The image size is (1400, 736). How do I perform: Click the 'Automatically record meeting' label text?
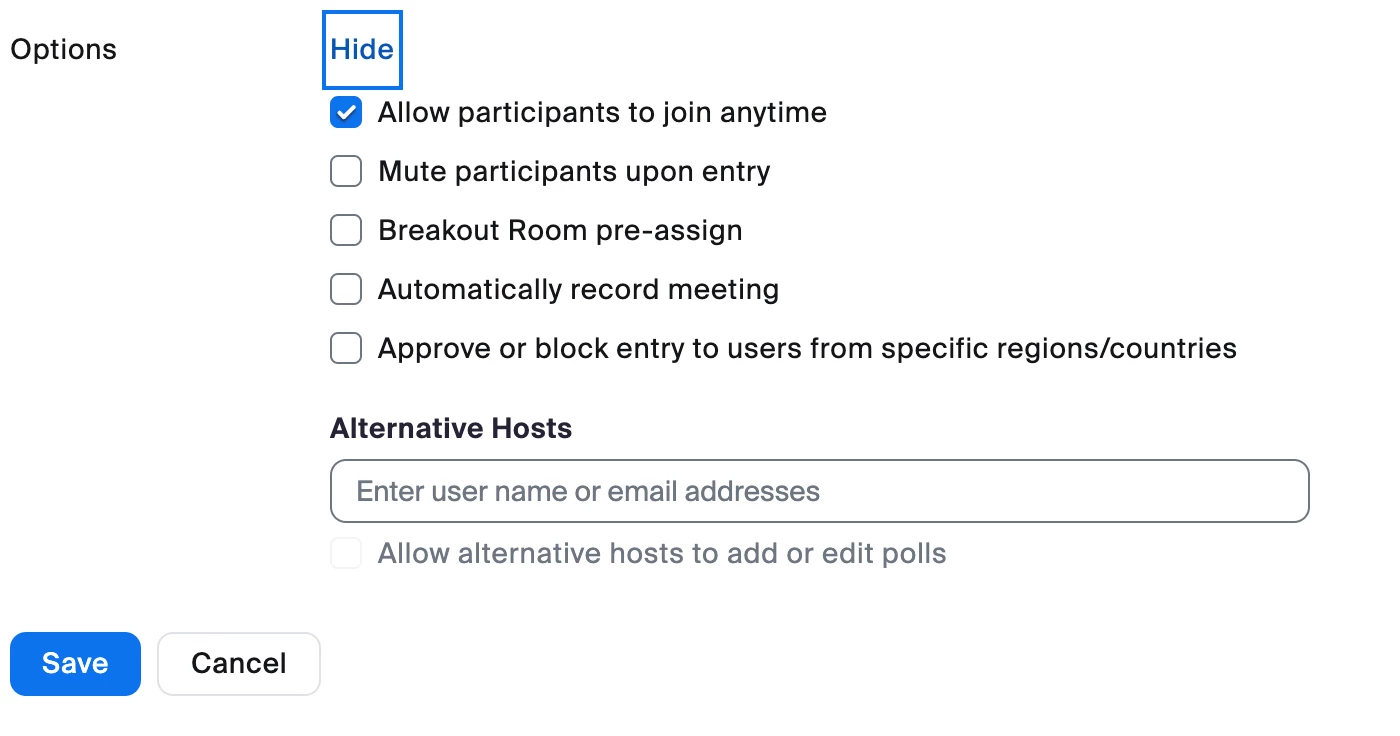[x=578, y=290]
